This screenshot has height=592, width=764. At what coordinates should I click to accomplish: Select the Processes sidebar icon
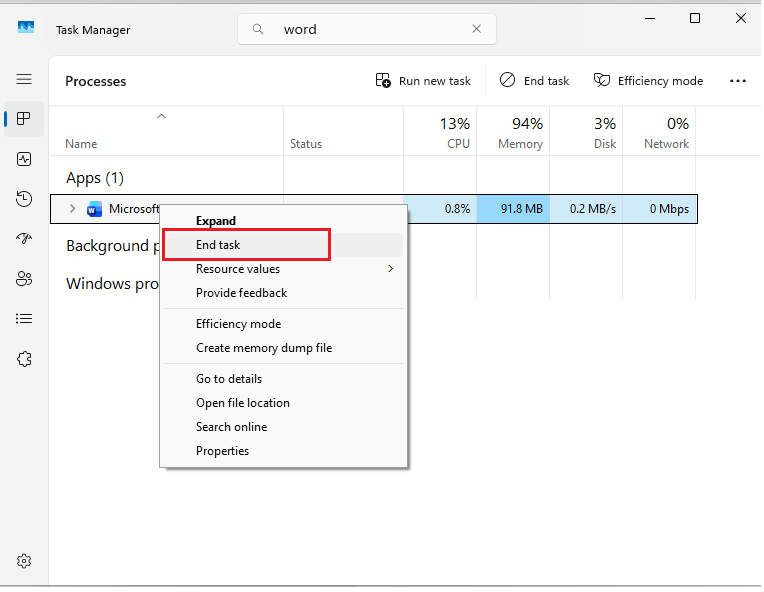[x=24, y=118]
